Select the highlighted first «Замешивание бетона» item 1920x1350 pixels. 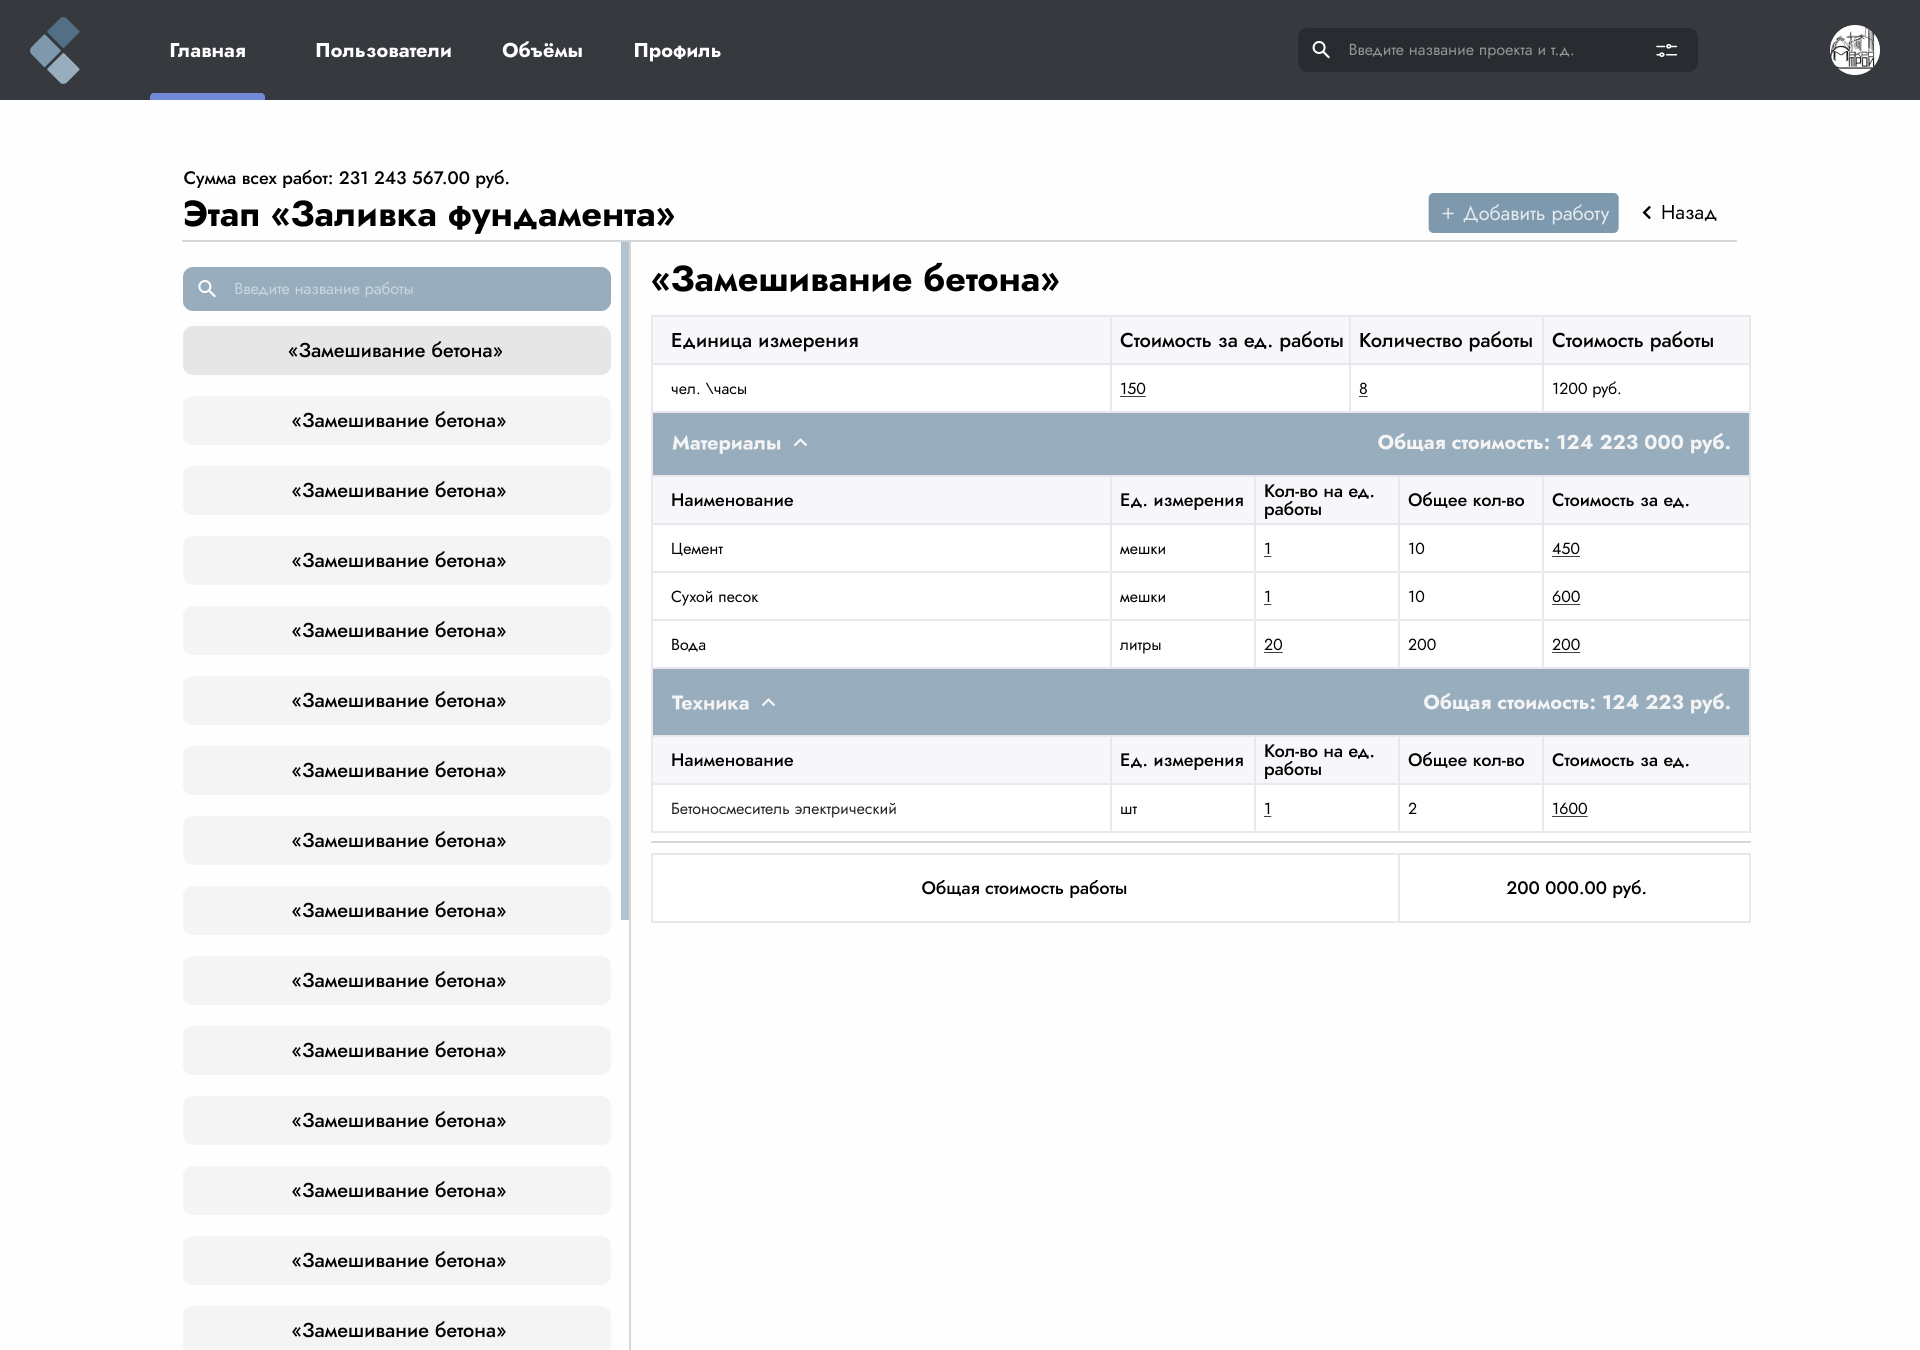click(x=397, y=351)
